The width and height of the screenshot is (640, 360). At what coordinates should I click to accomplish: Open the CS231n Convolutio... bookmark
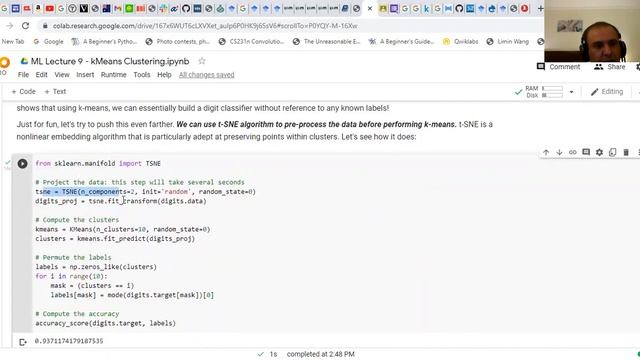pos(251,41)
